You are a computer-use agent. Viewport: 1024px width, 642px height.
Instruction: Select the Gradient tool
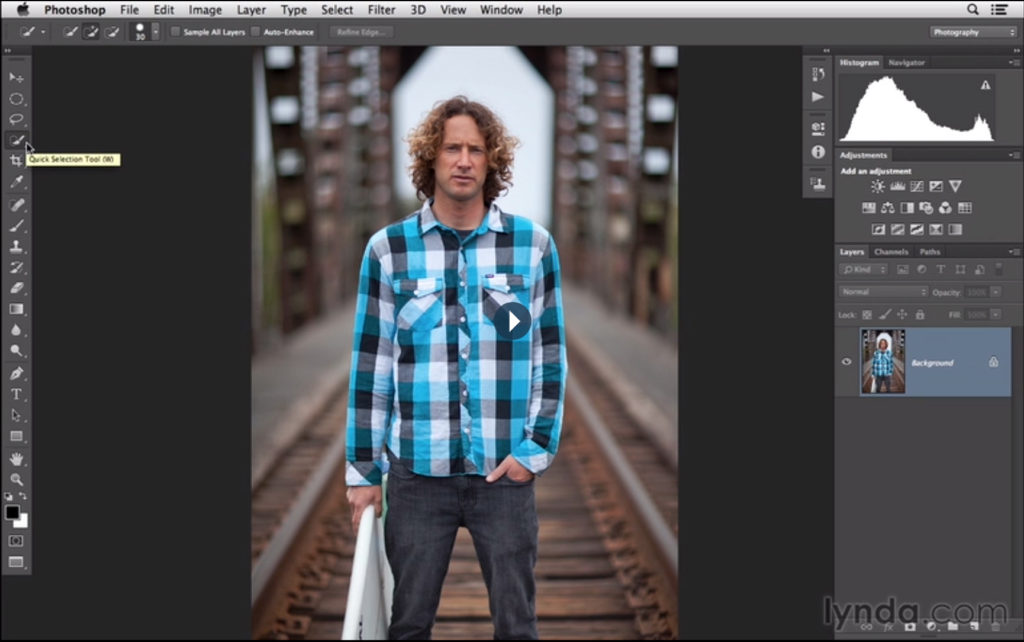click(16, 309)
